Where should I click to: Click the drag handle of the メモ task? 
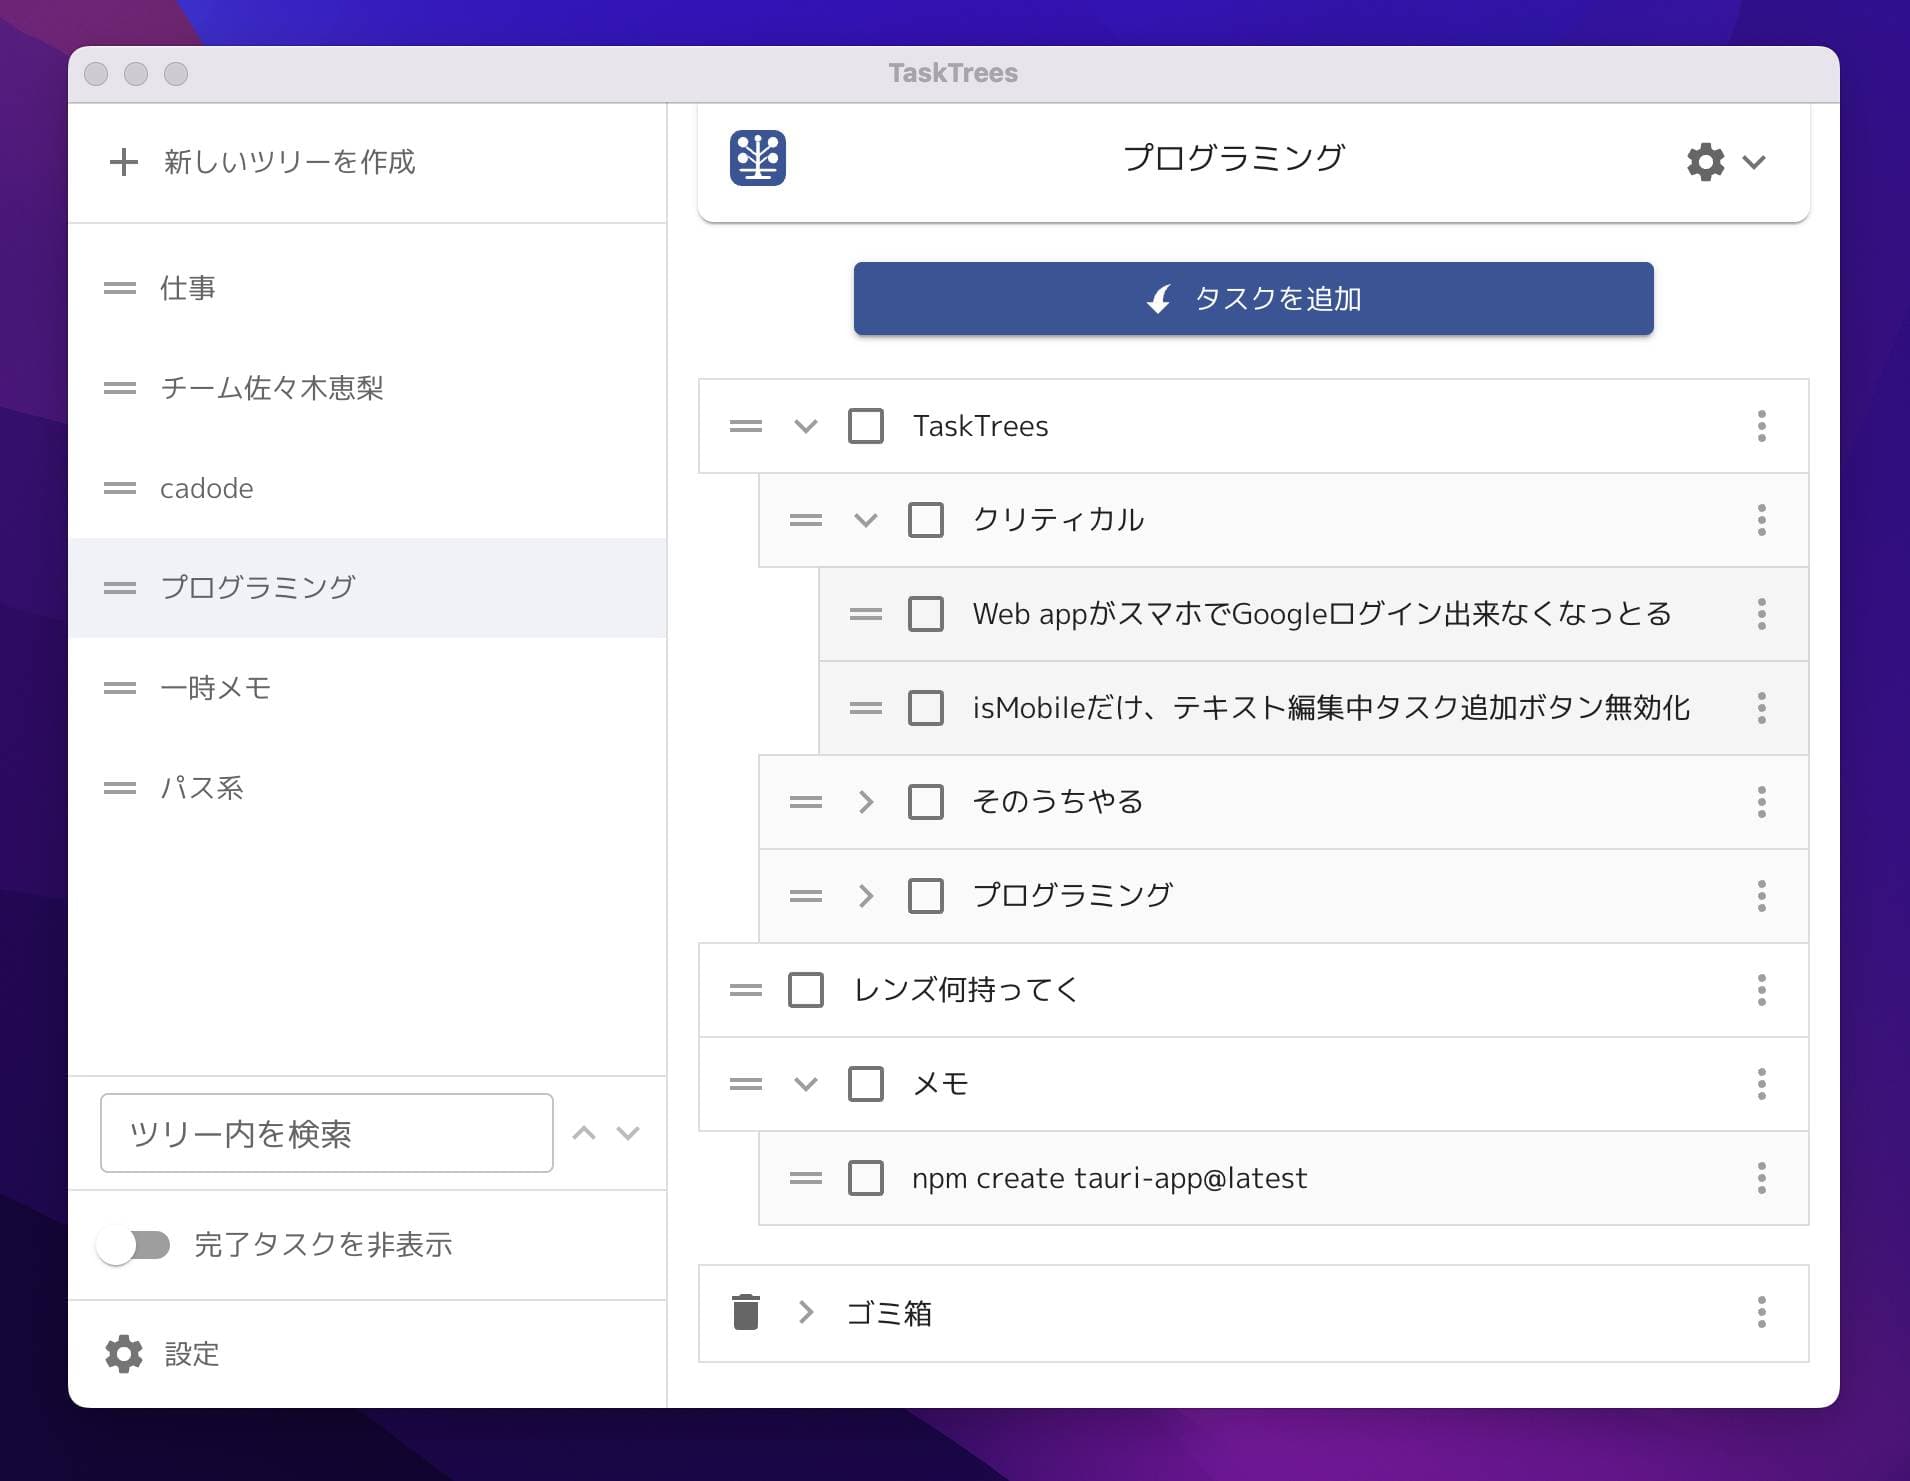click(745, 1084)
